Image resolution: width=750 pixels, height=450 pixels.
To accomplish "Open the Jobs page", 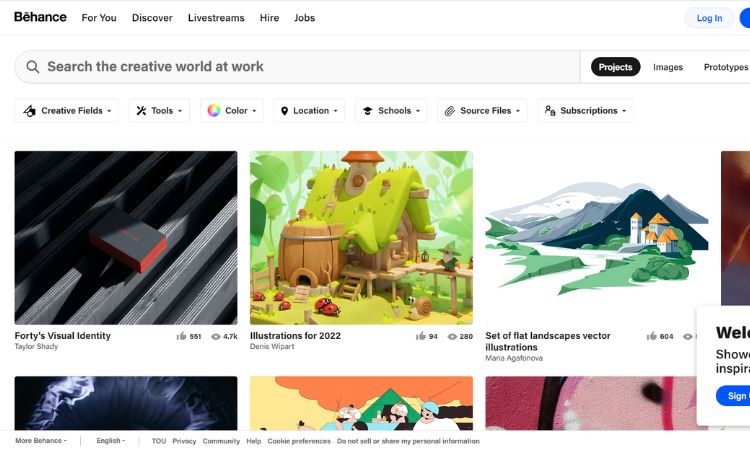I will [x=304, y=18].
